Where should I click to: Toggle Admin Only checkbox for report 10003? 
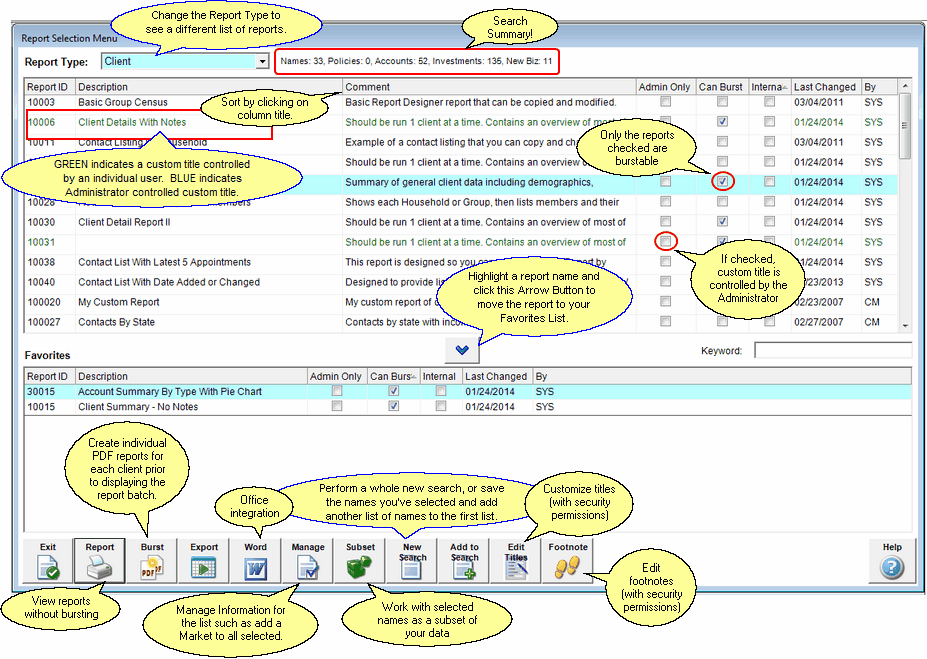point(666,102)
